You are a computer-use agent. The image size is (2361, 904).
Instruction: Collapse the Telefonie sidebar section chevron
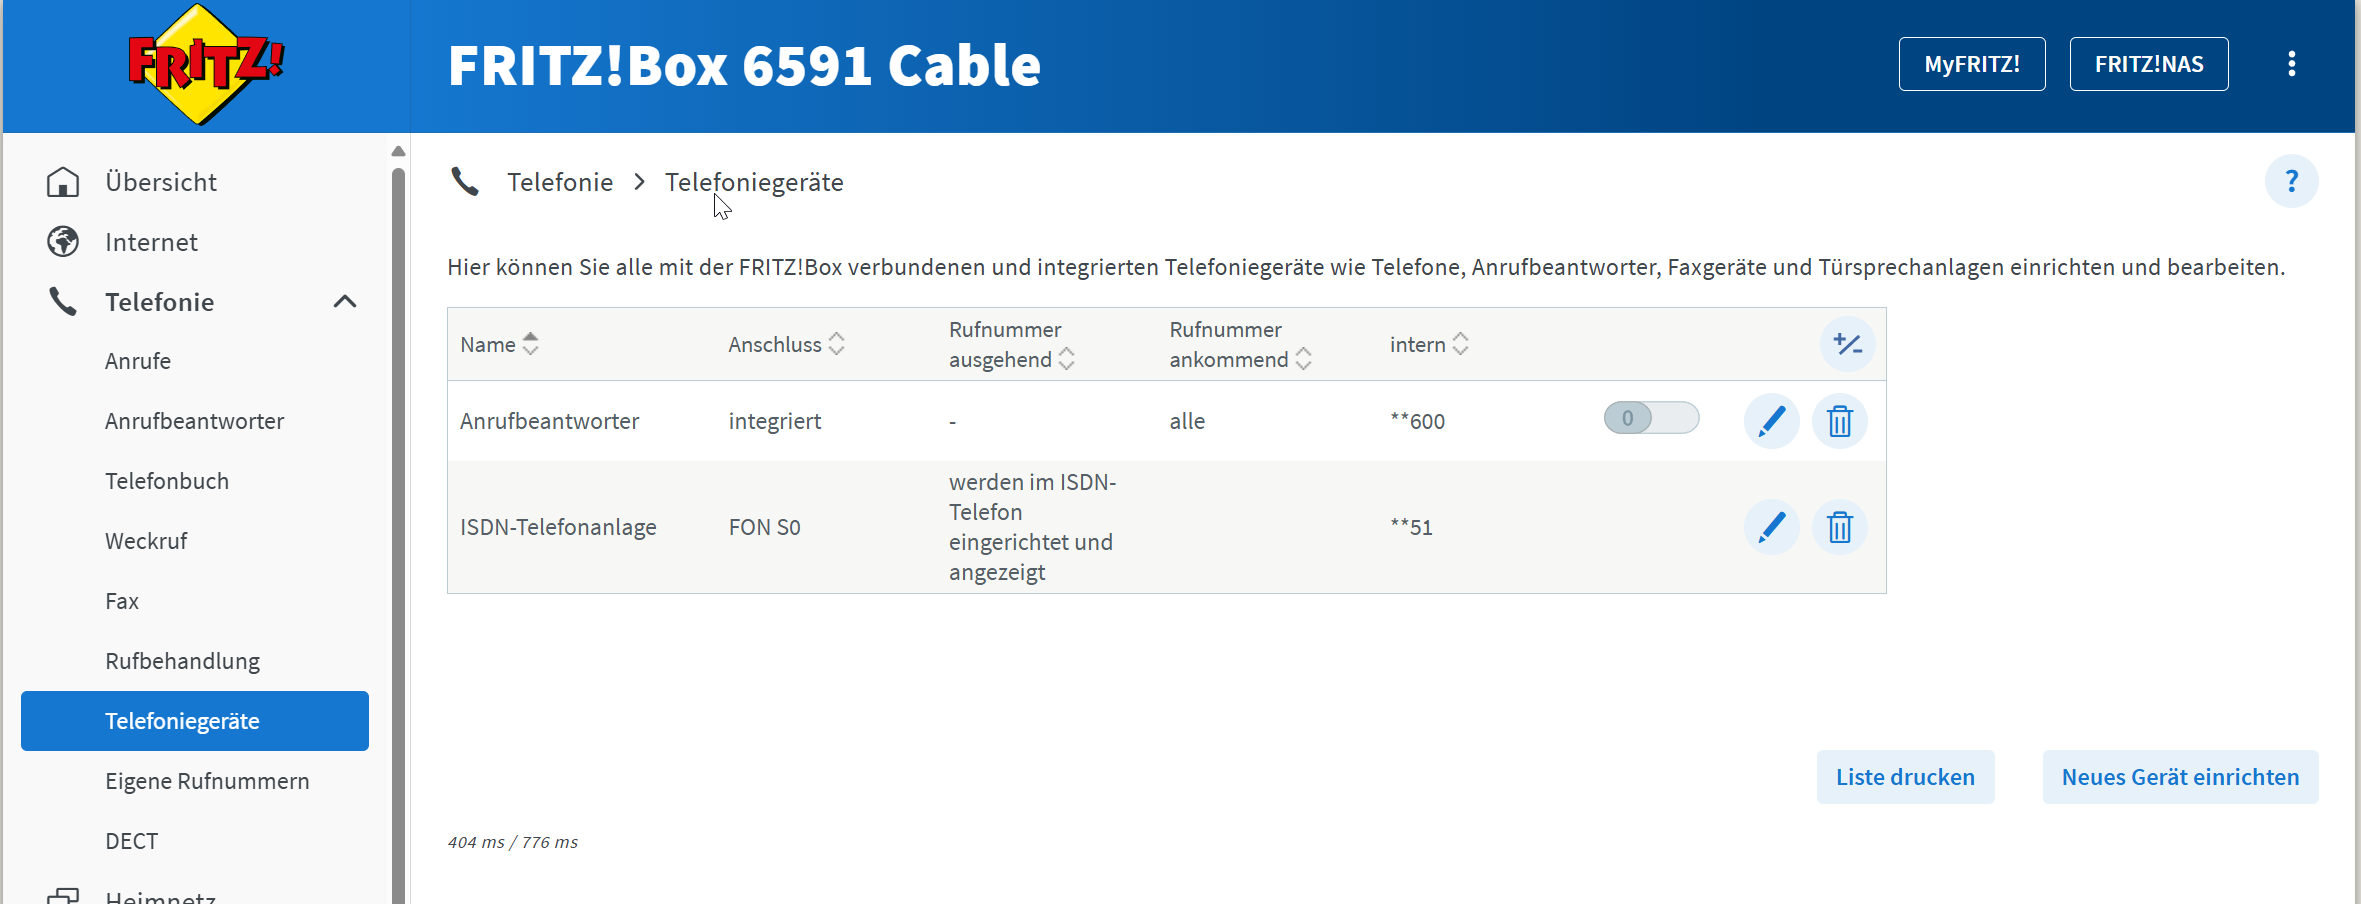point(345,301)
